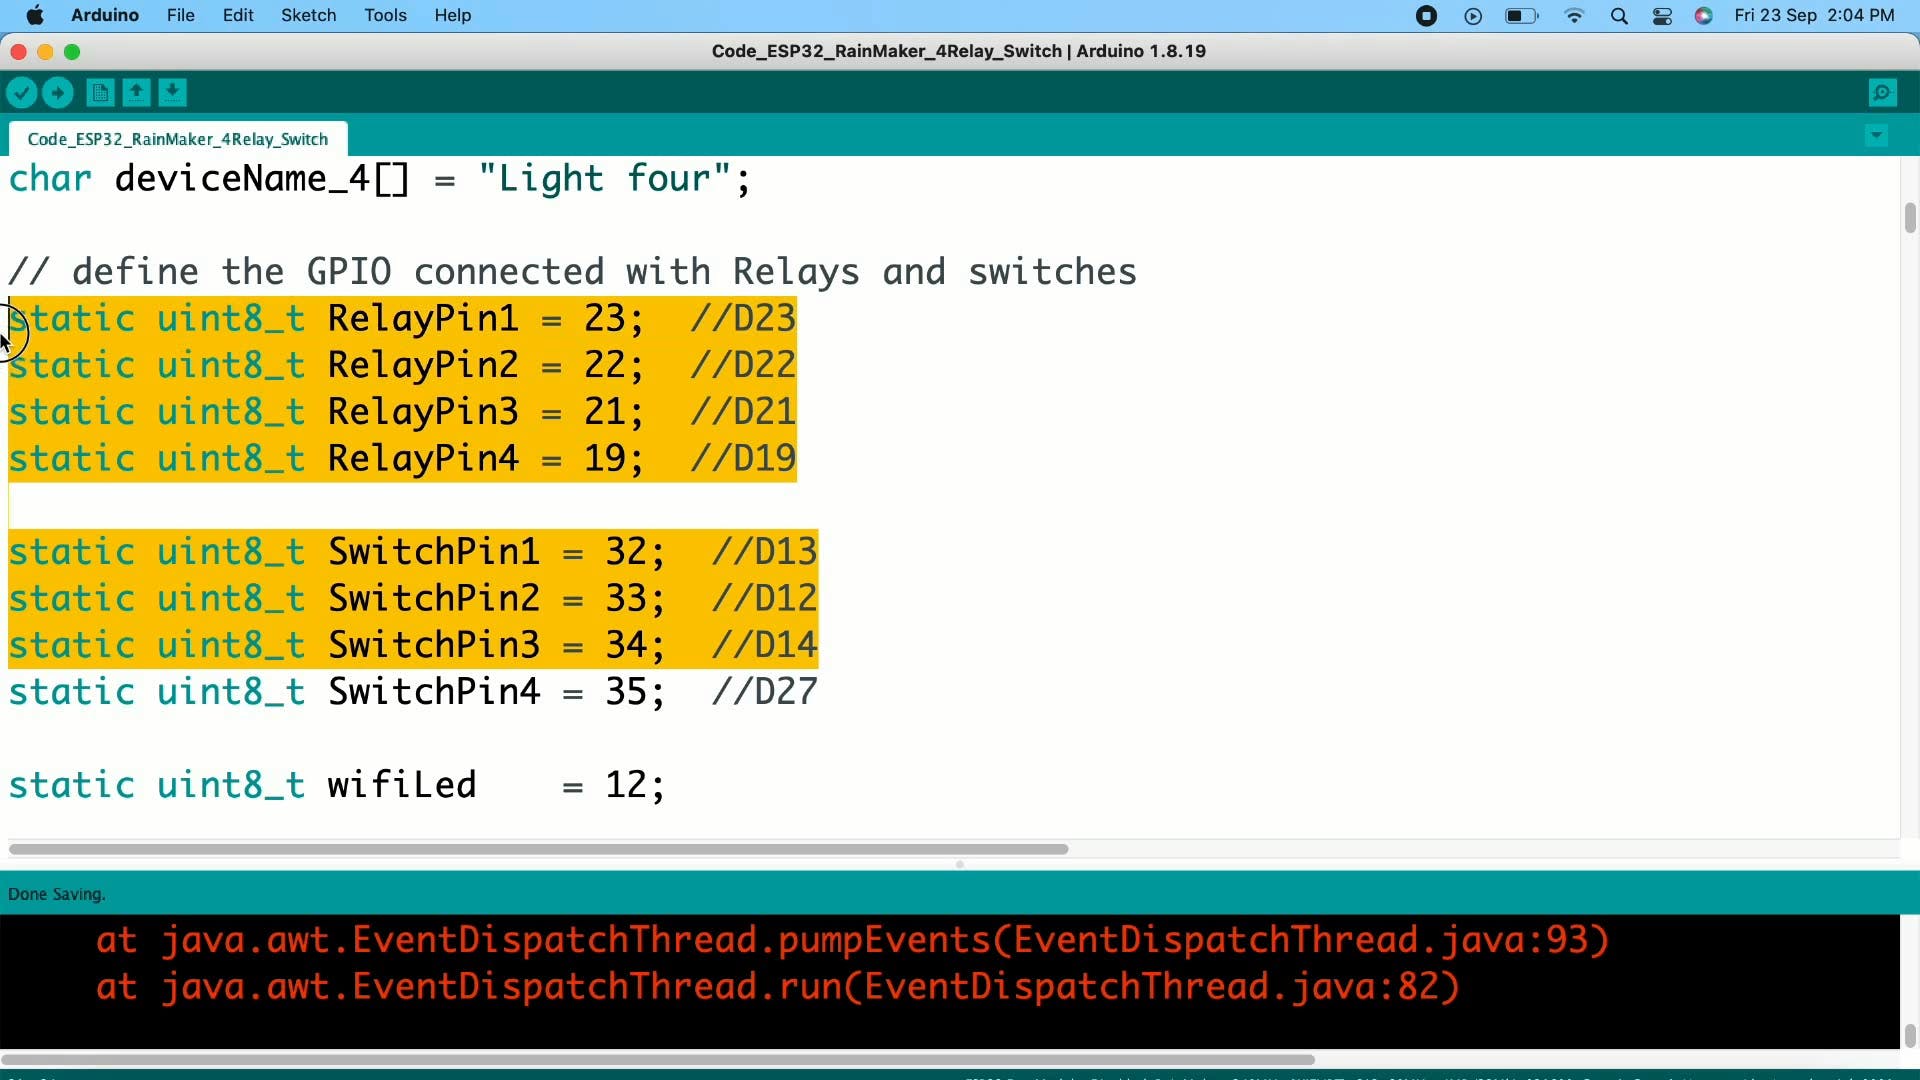Click the RelayPin2 = 22 line
The width and height of the screenshot is (1920, 1080).
(402, 365)
